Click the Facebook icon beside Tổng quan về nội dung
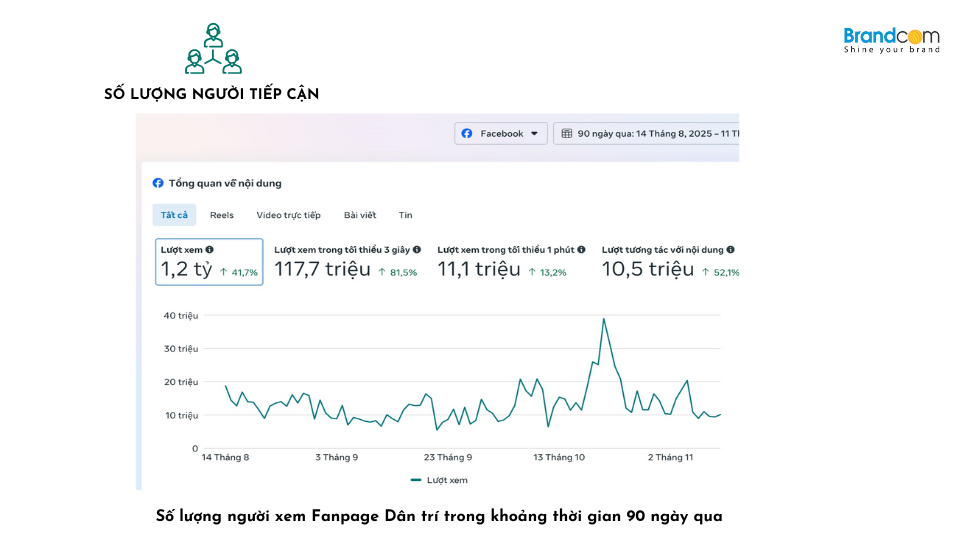Image resolution: width=960 pixels, height=540 pixels. (158, 183)
